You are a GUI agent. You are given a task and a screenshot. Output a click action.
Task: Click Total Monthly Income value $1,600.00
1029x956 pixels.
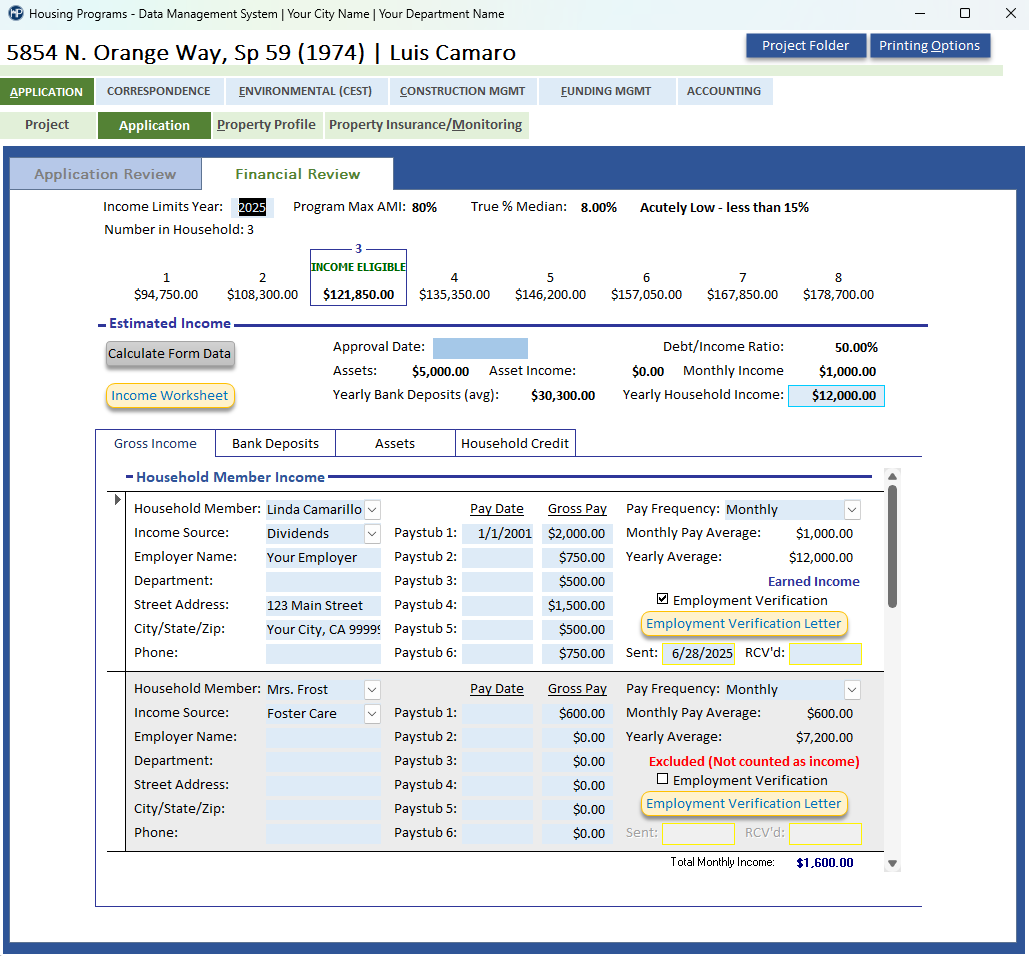click(x=825, y=863)
